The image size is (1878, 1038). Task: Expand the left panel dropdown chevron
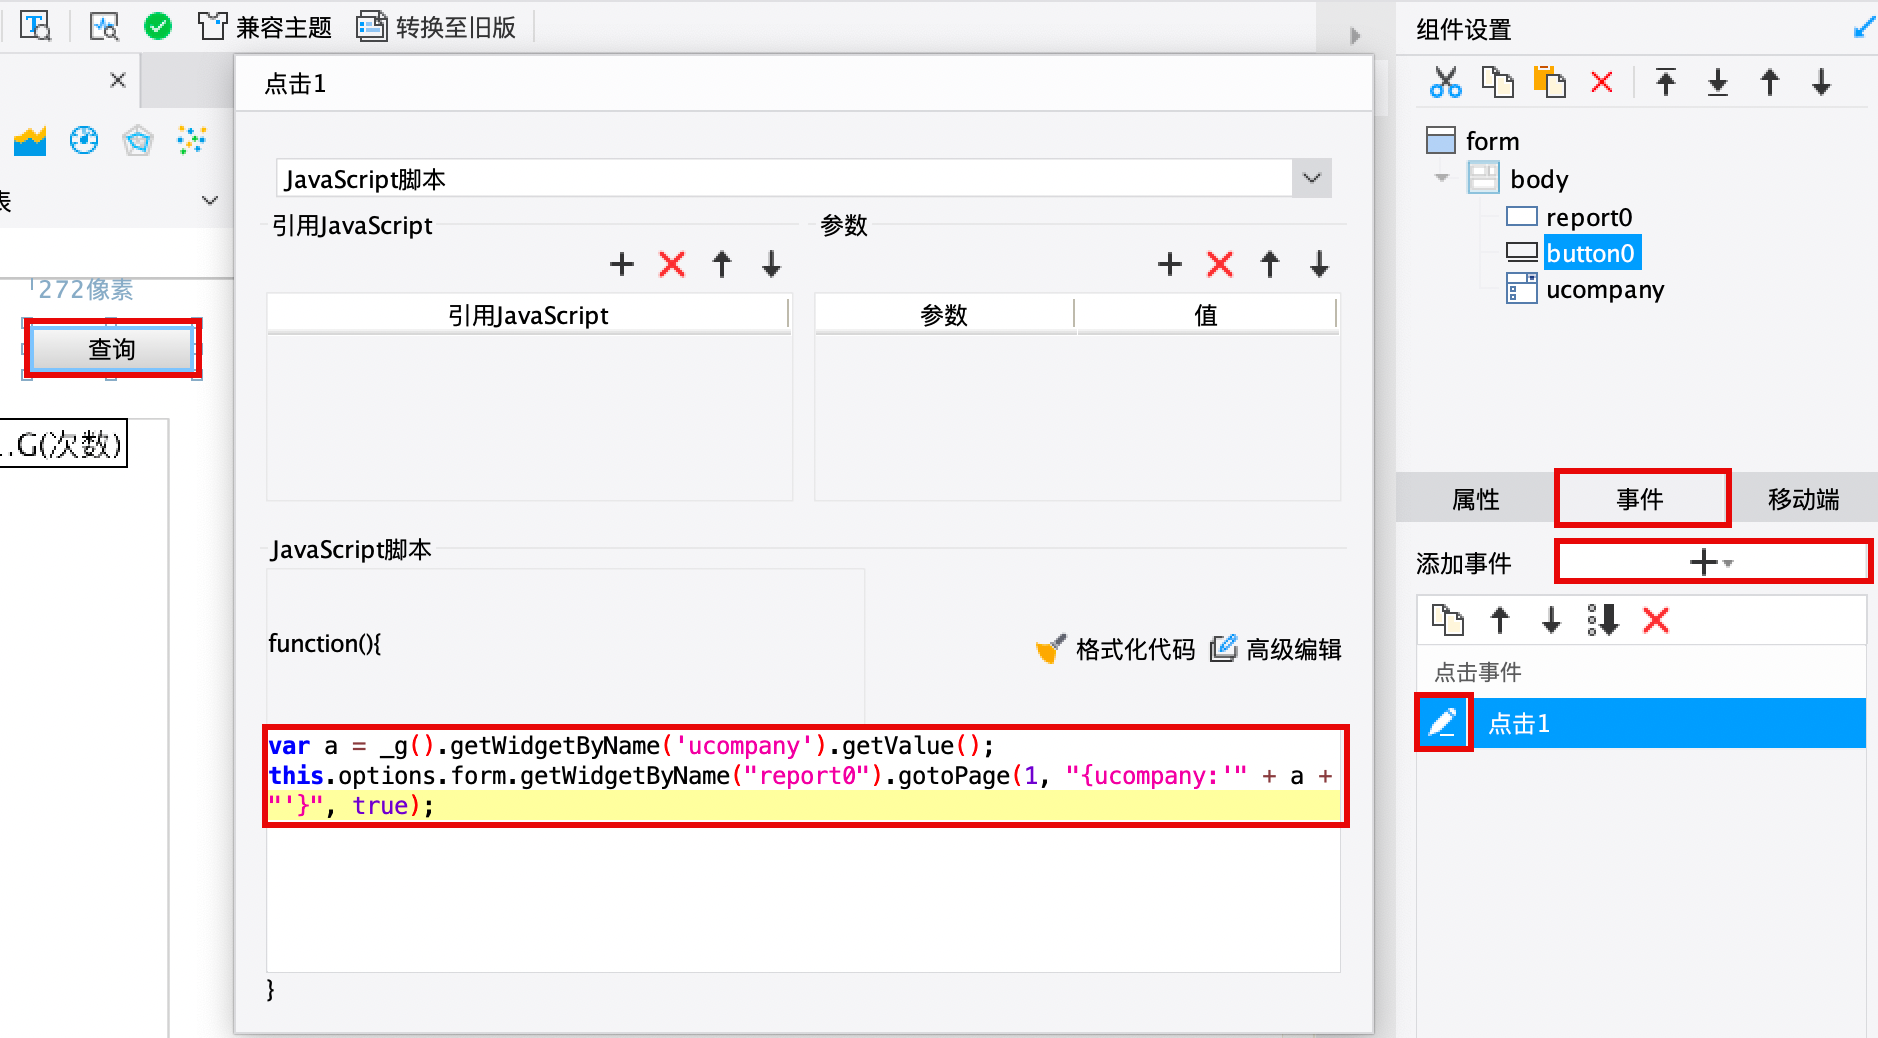point(210,200)
